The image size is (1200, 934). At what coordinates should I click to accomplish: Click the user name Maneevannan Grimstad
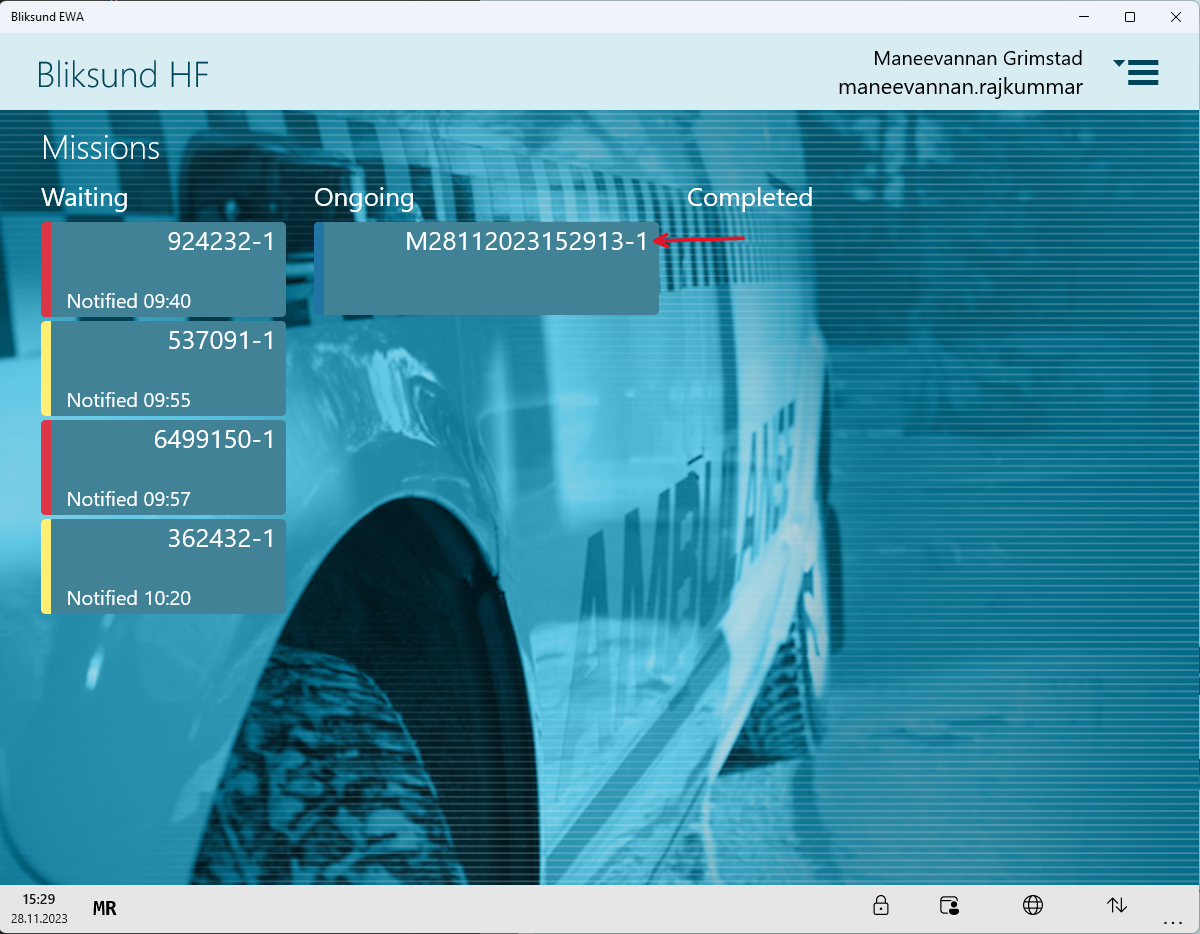pyautogui.click(x=978, y=58)
